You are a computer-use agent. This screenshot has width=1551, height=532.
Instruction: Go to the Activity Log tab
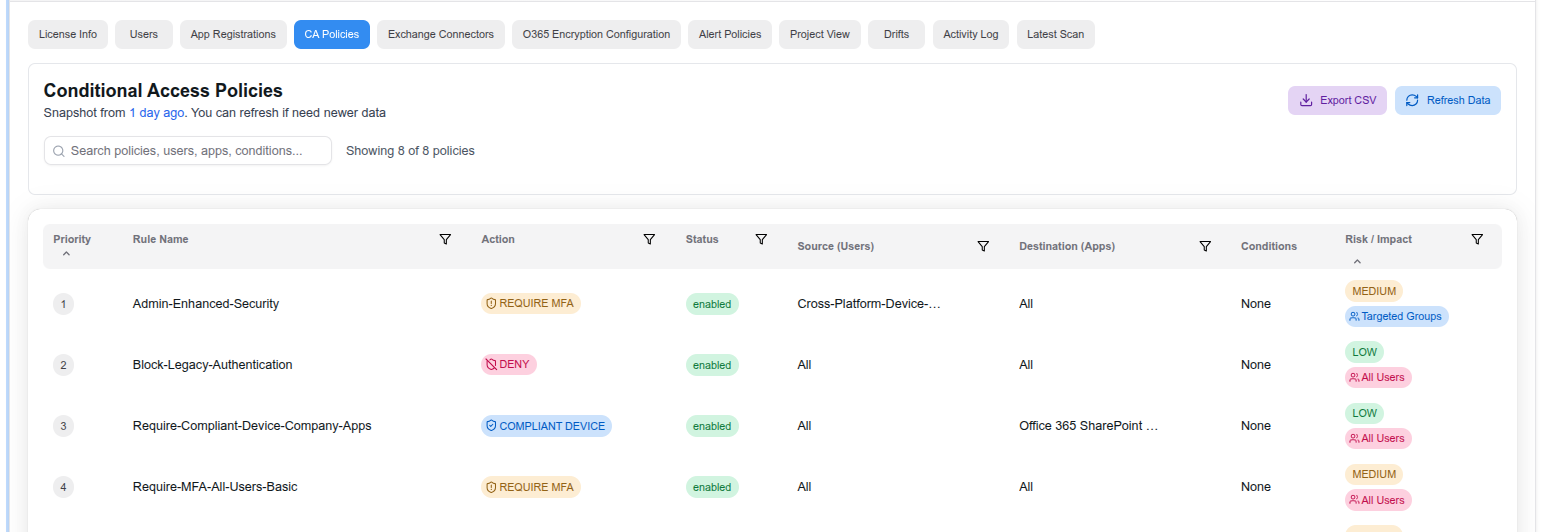(x=970, y=34)
